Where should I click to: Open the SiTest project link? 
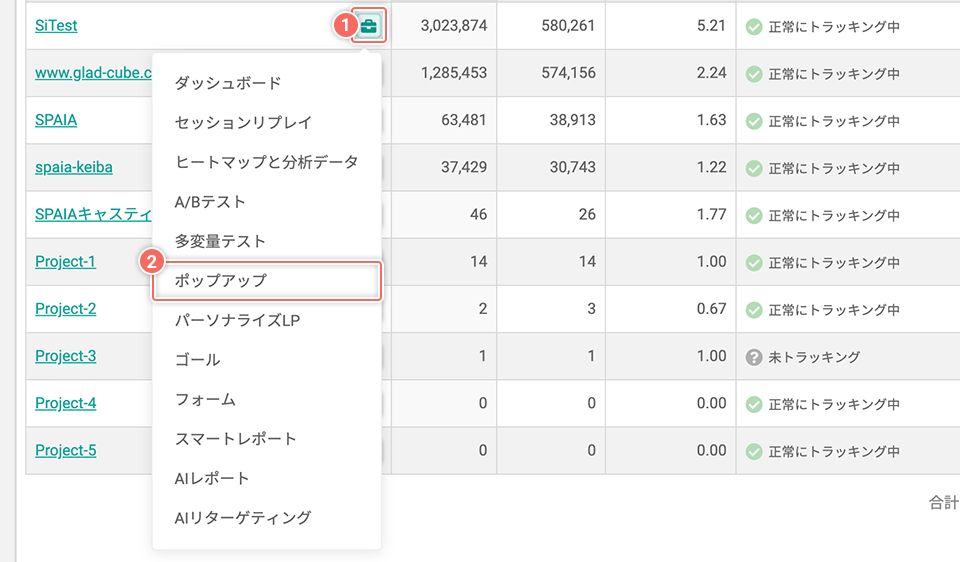click(x=56, y=26)
